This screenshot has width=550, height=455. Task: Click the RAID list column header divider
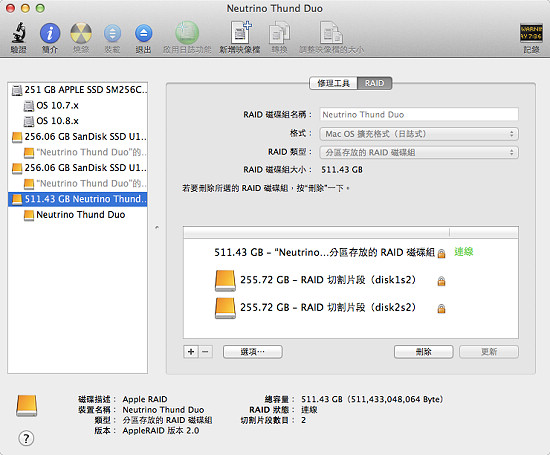click(x=449, y=232)
